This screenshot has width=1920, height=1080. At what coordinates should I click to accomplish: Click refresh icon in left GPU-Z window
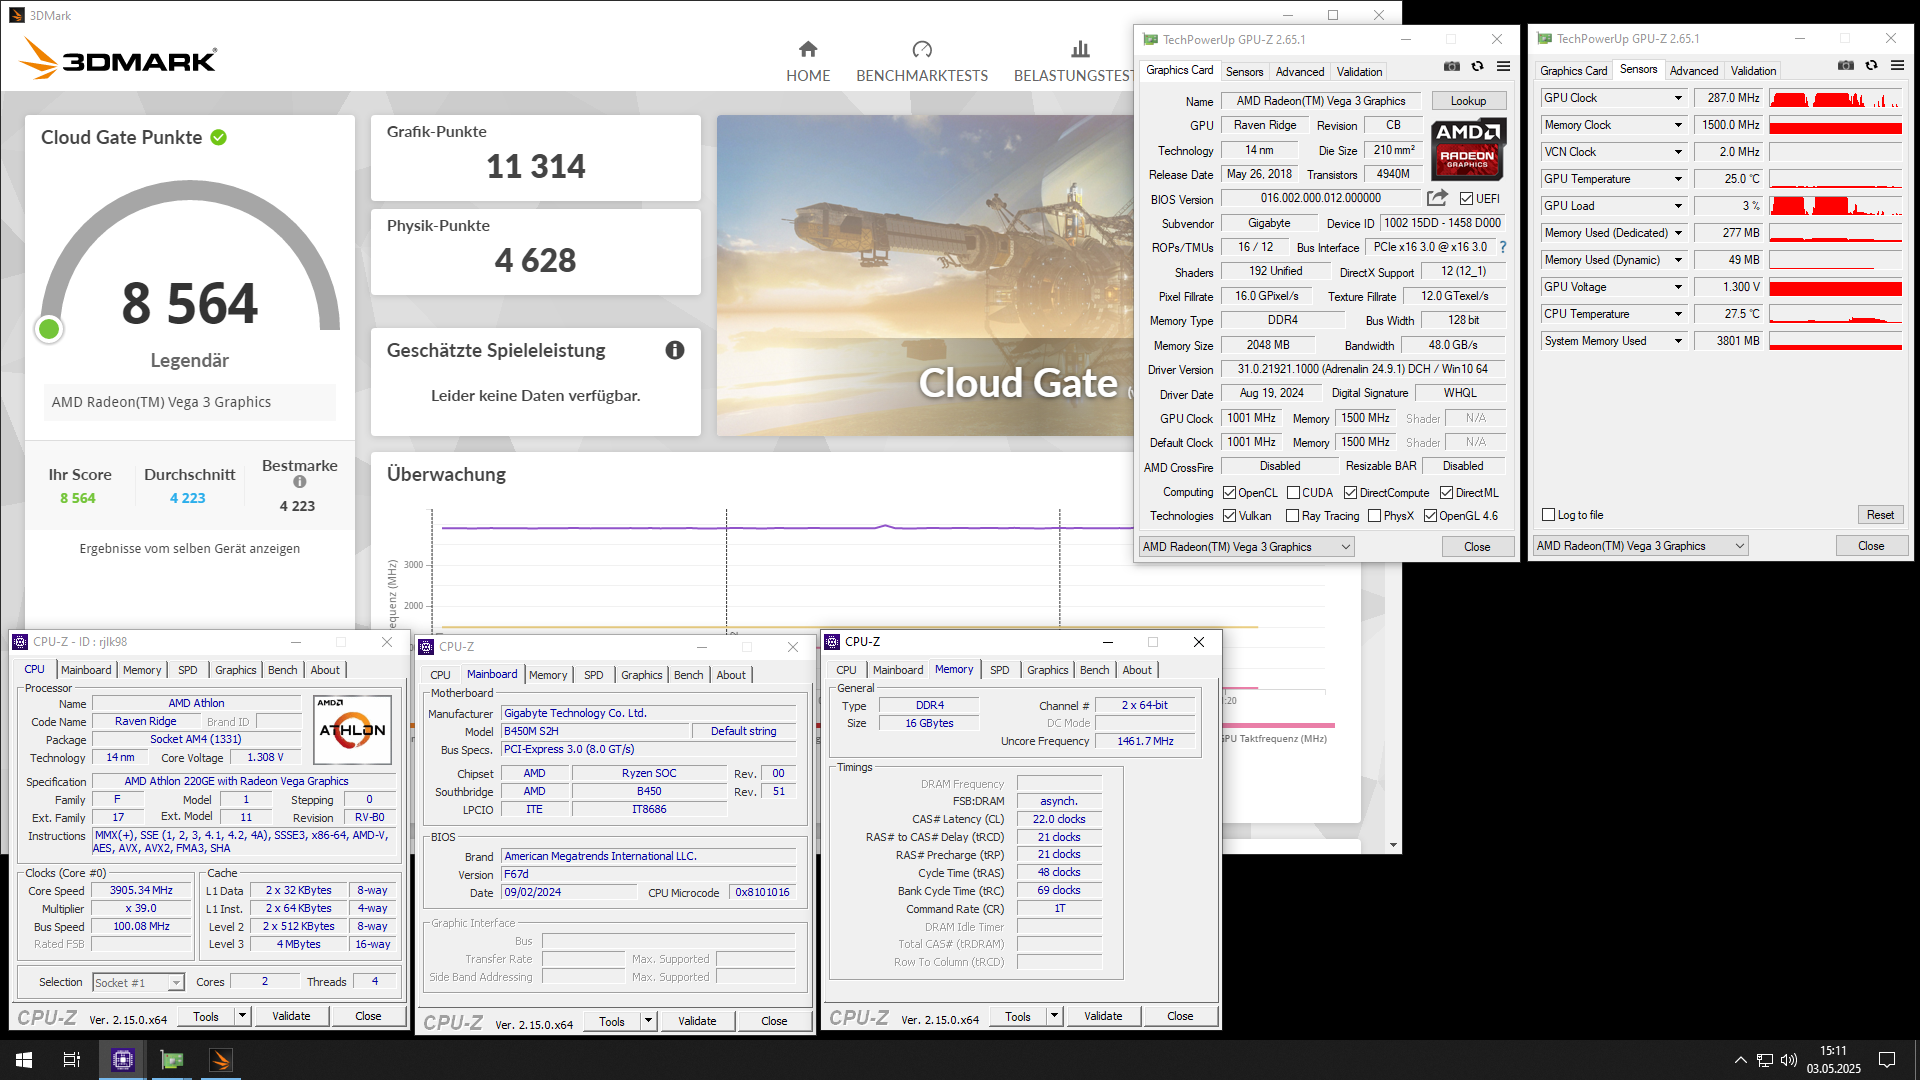(x=1477, y=67)
